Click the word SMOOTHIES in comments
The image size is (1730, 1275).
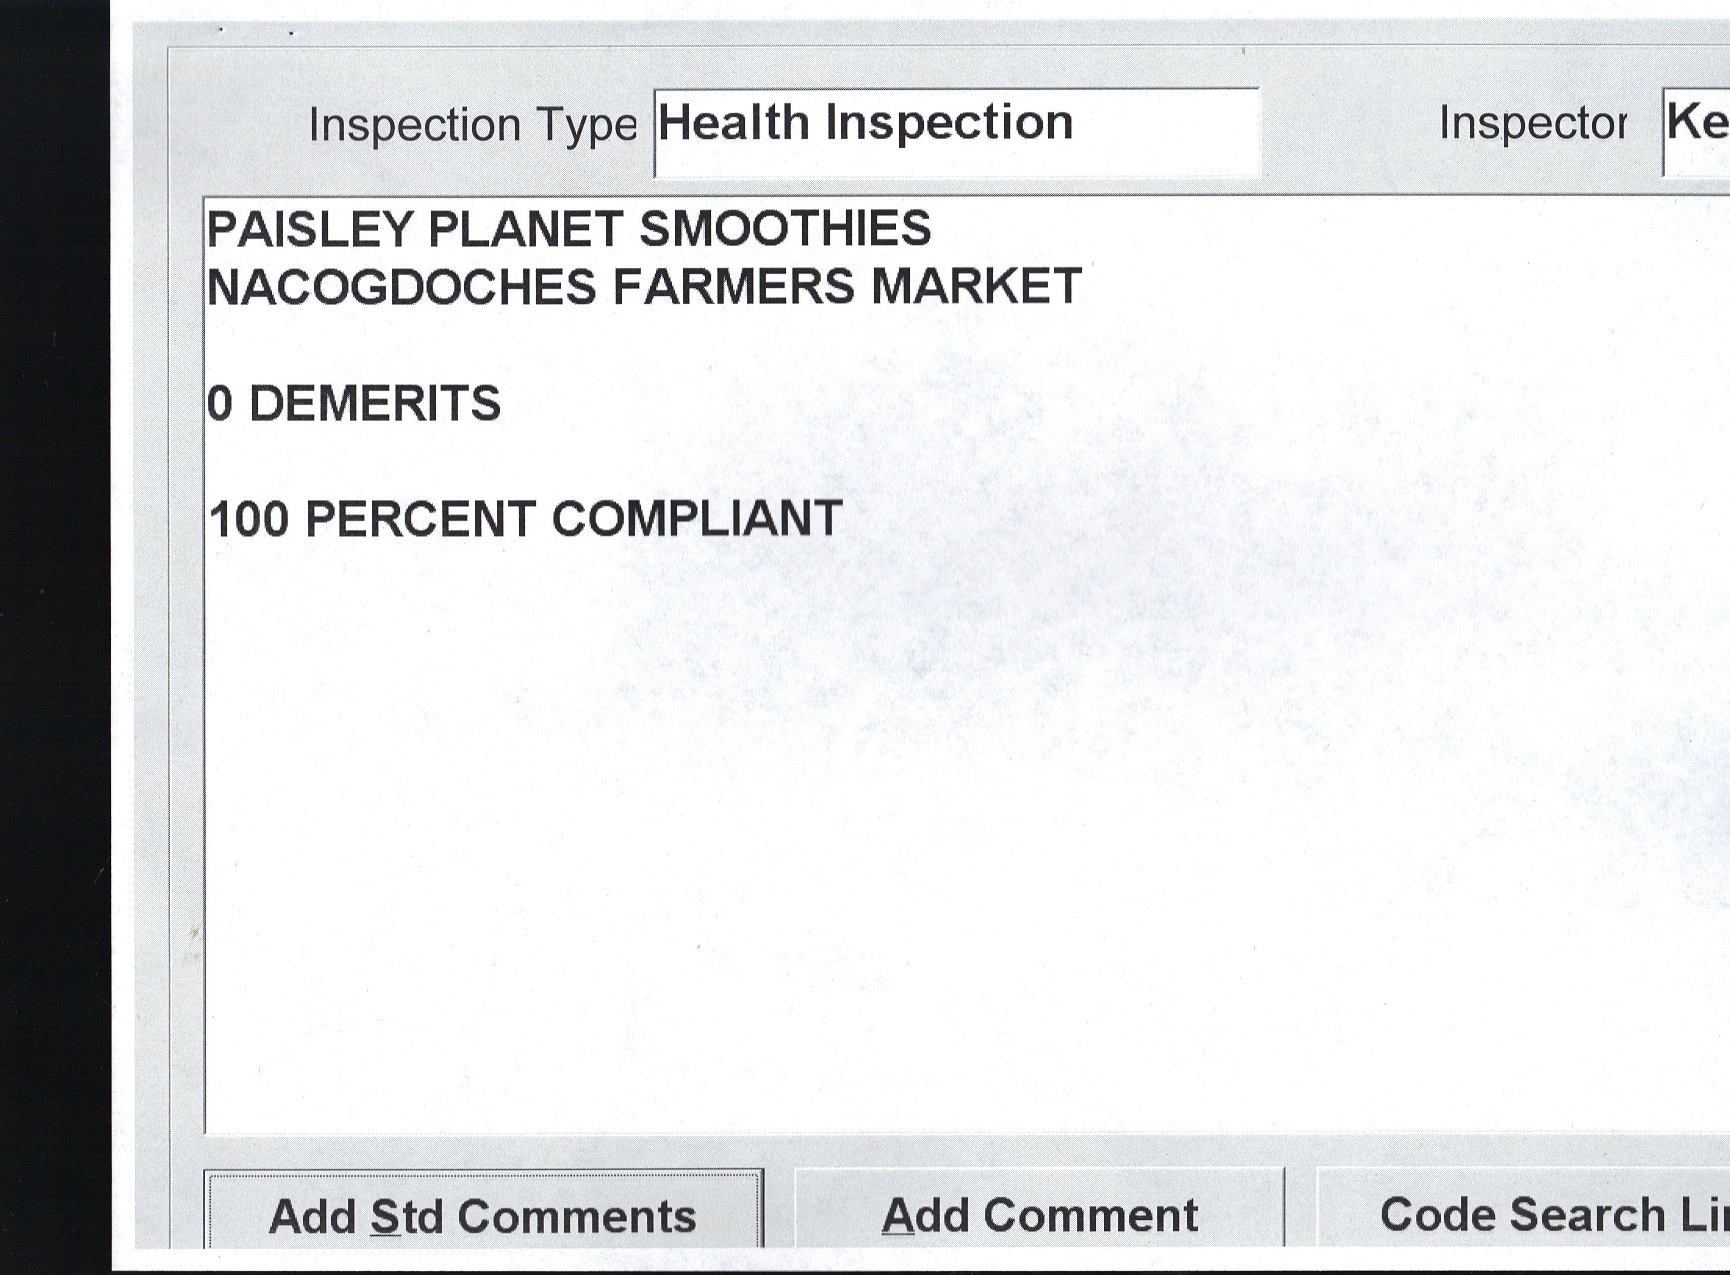coord(785,229)
